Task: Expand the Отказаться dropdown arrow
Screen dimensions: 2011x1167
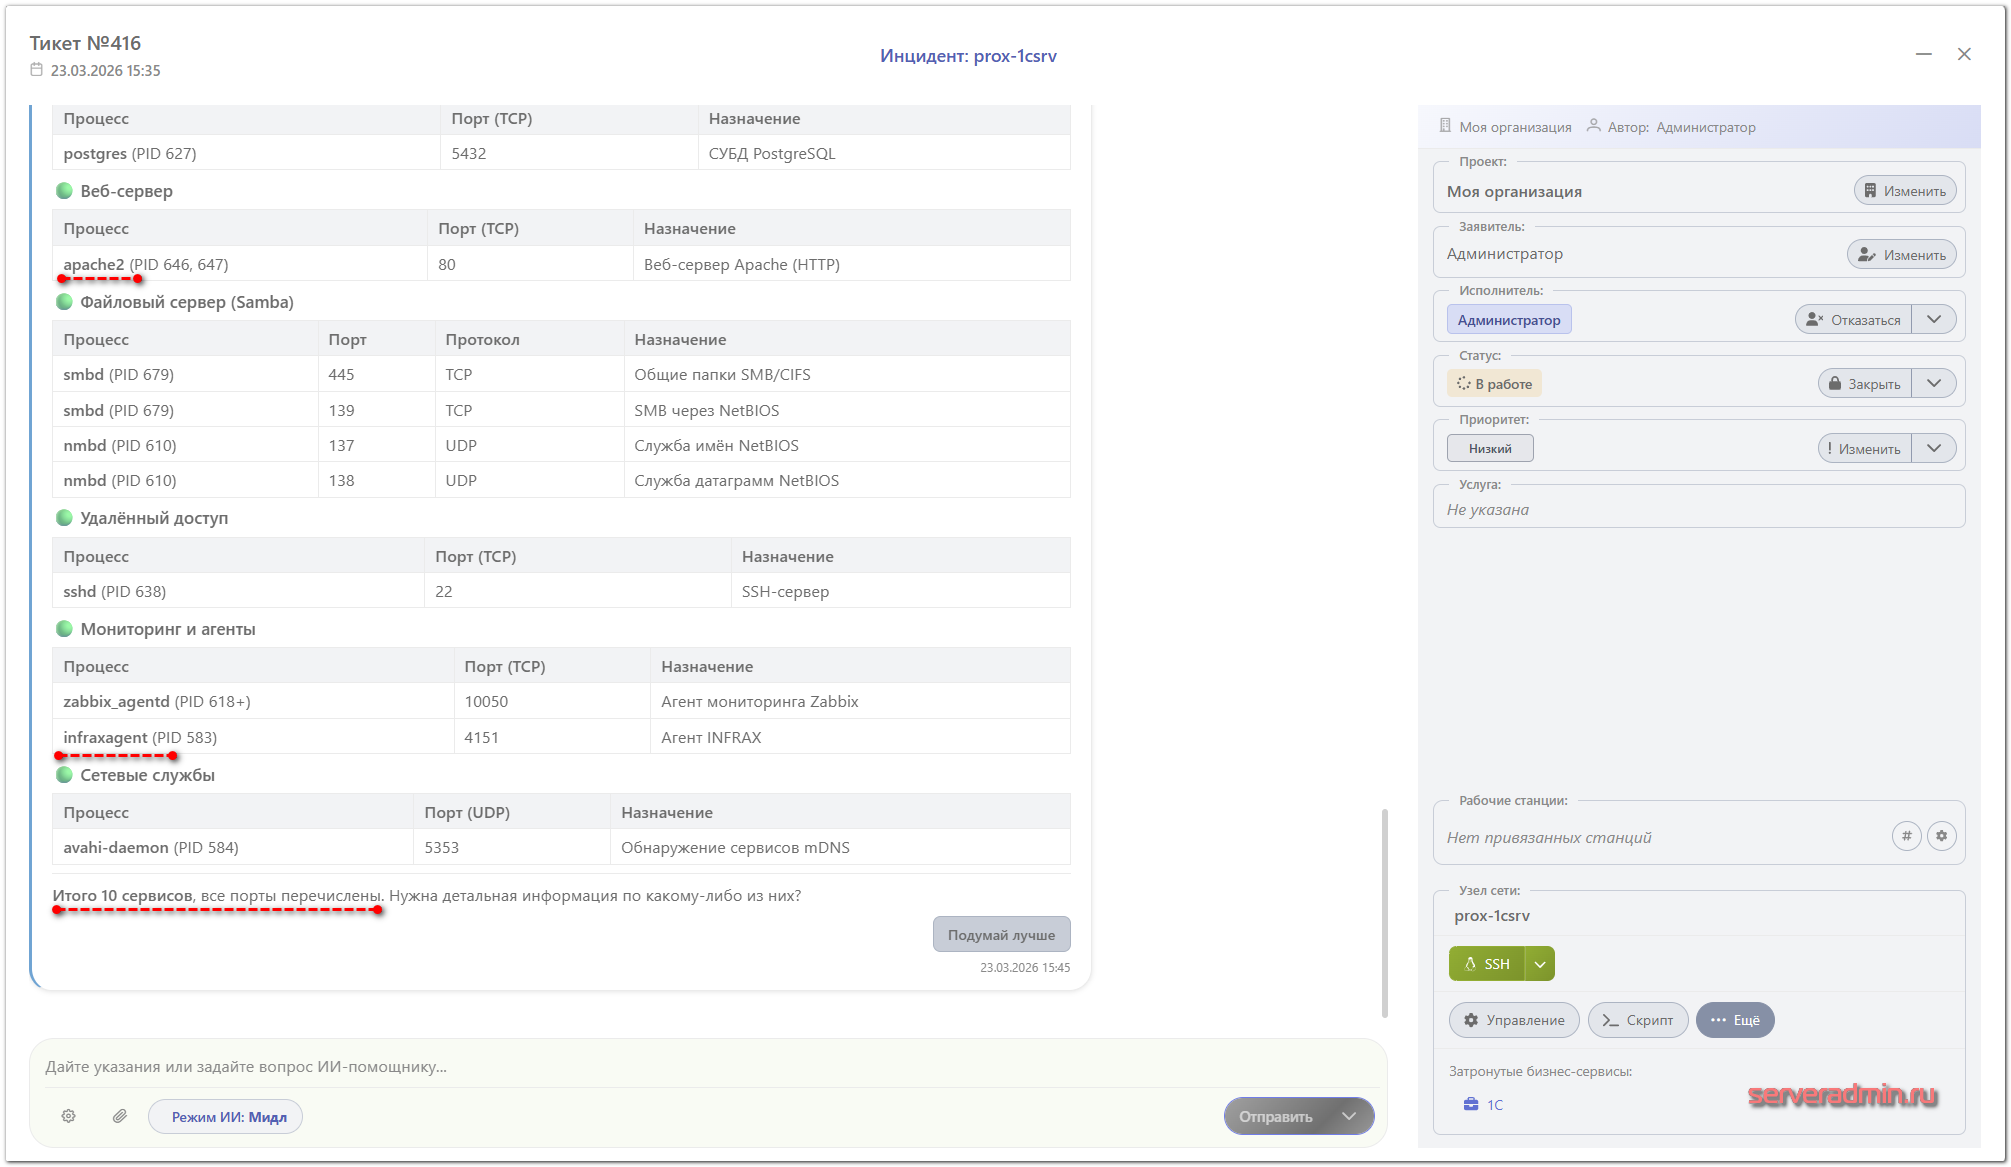Action: (x=1934, y=320)
